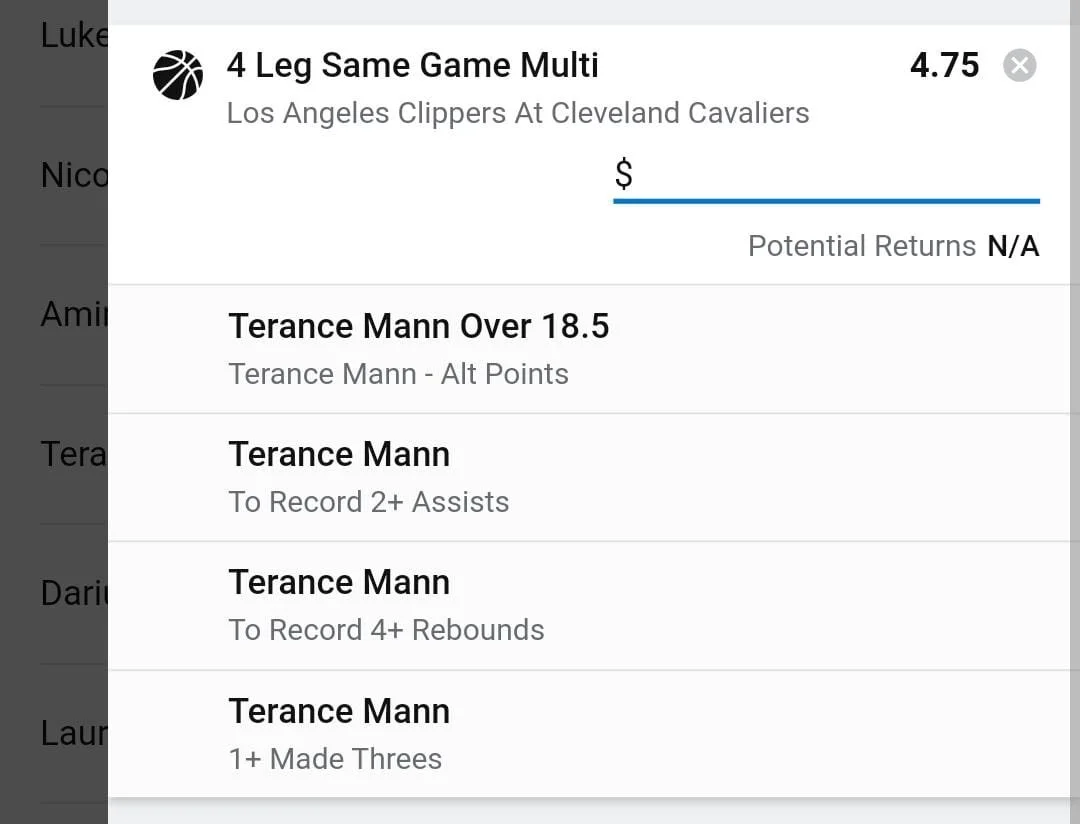
Task: Tap the "Laur" player row behind the slip
Action: pos(72,734)
